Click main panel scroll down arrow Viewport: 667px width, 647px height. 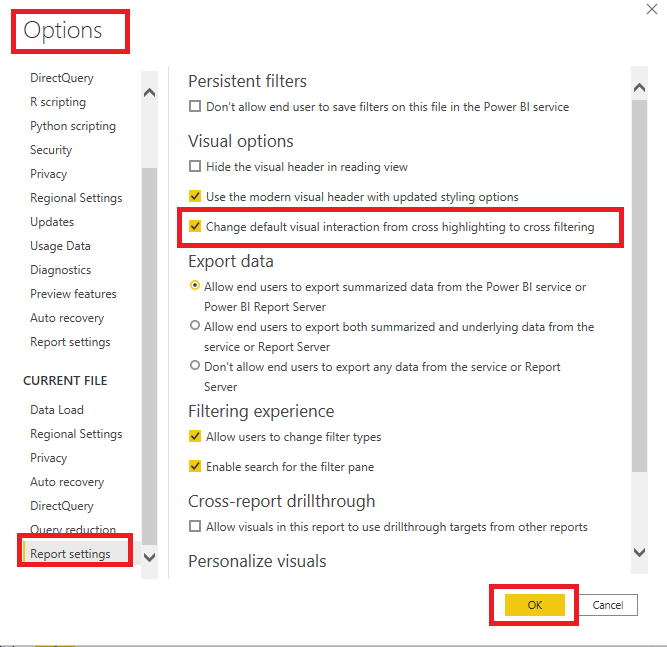pos(639,552)
